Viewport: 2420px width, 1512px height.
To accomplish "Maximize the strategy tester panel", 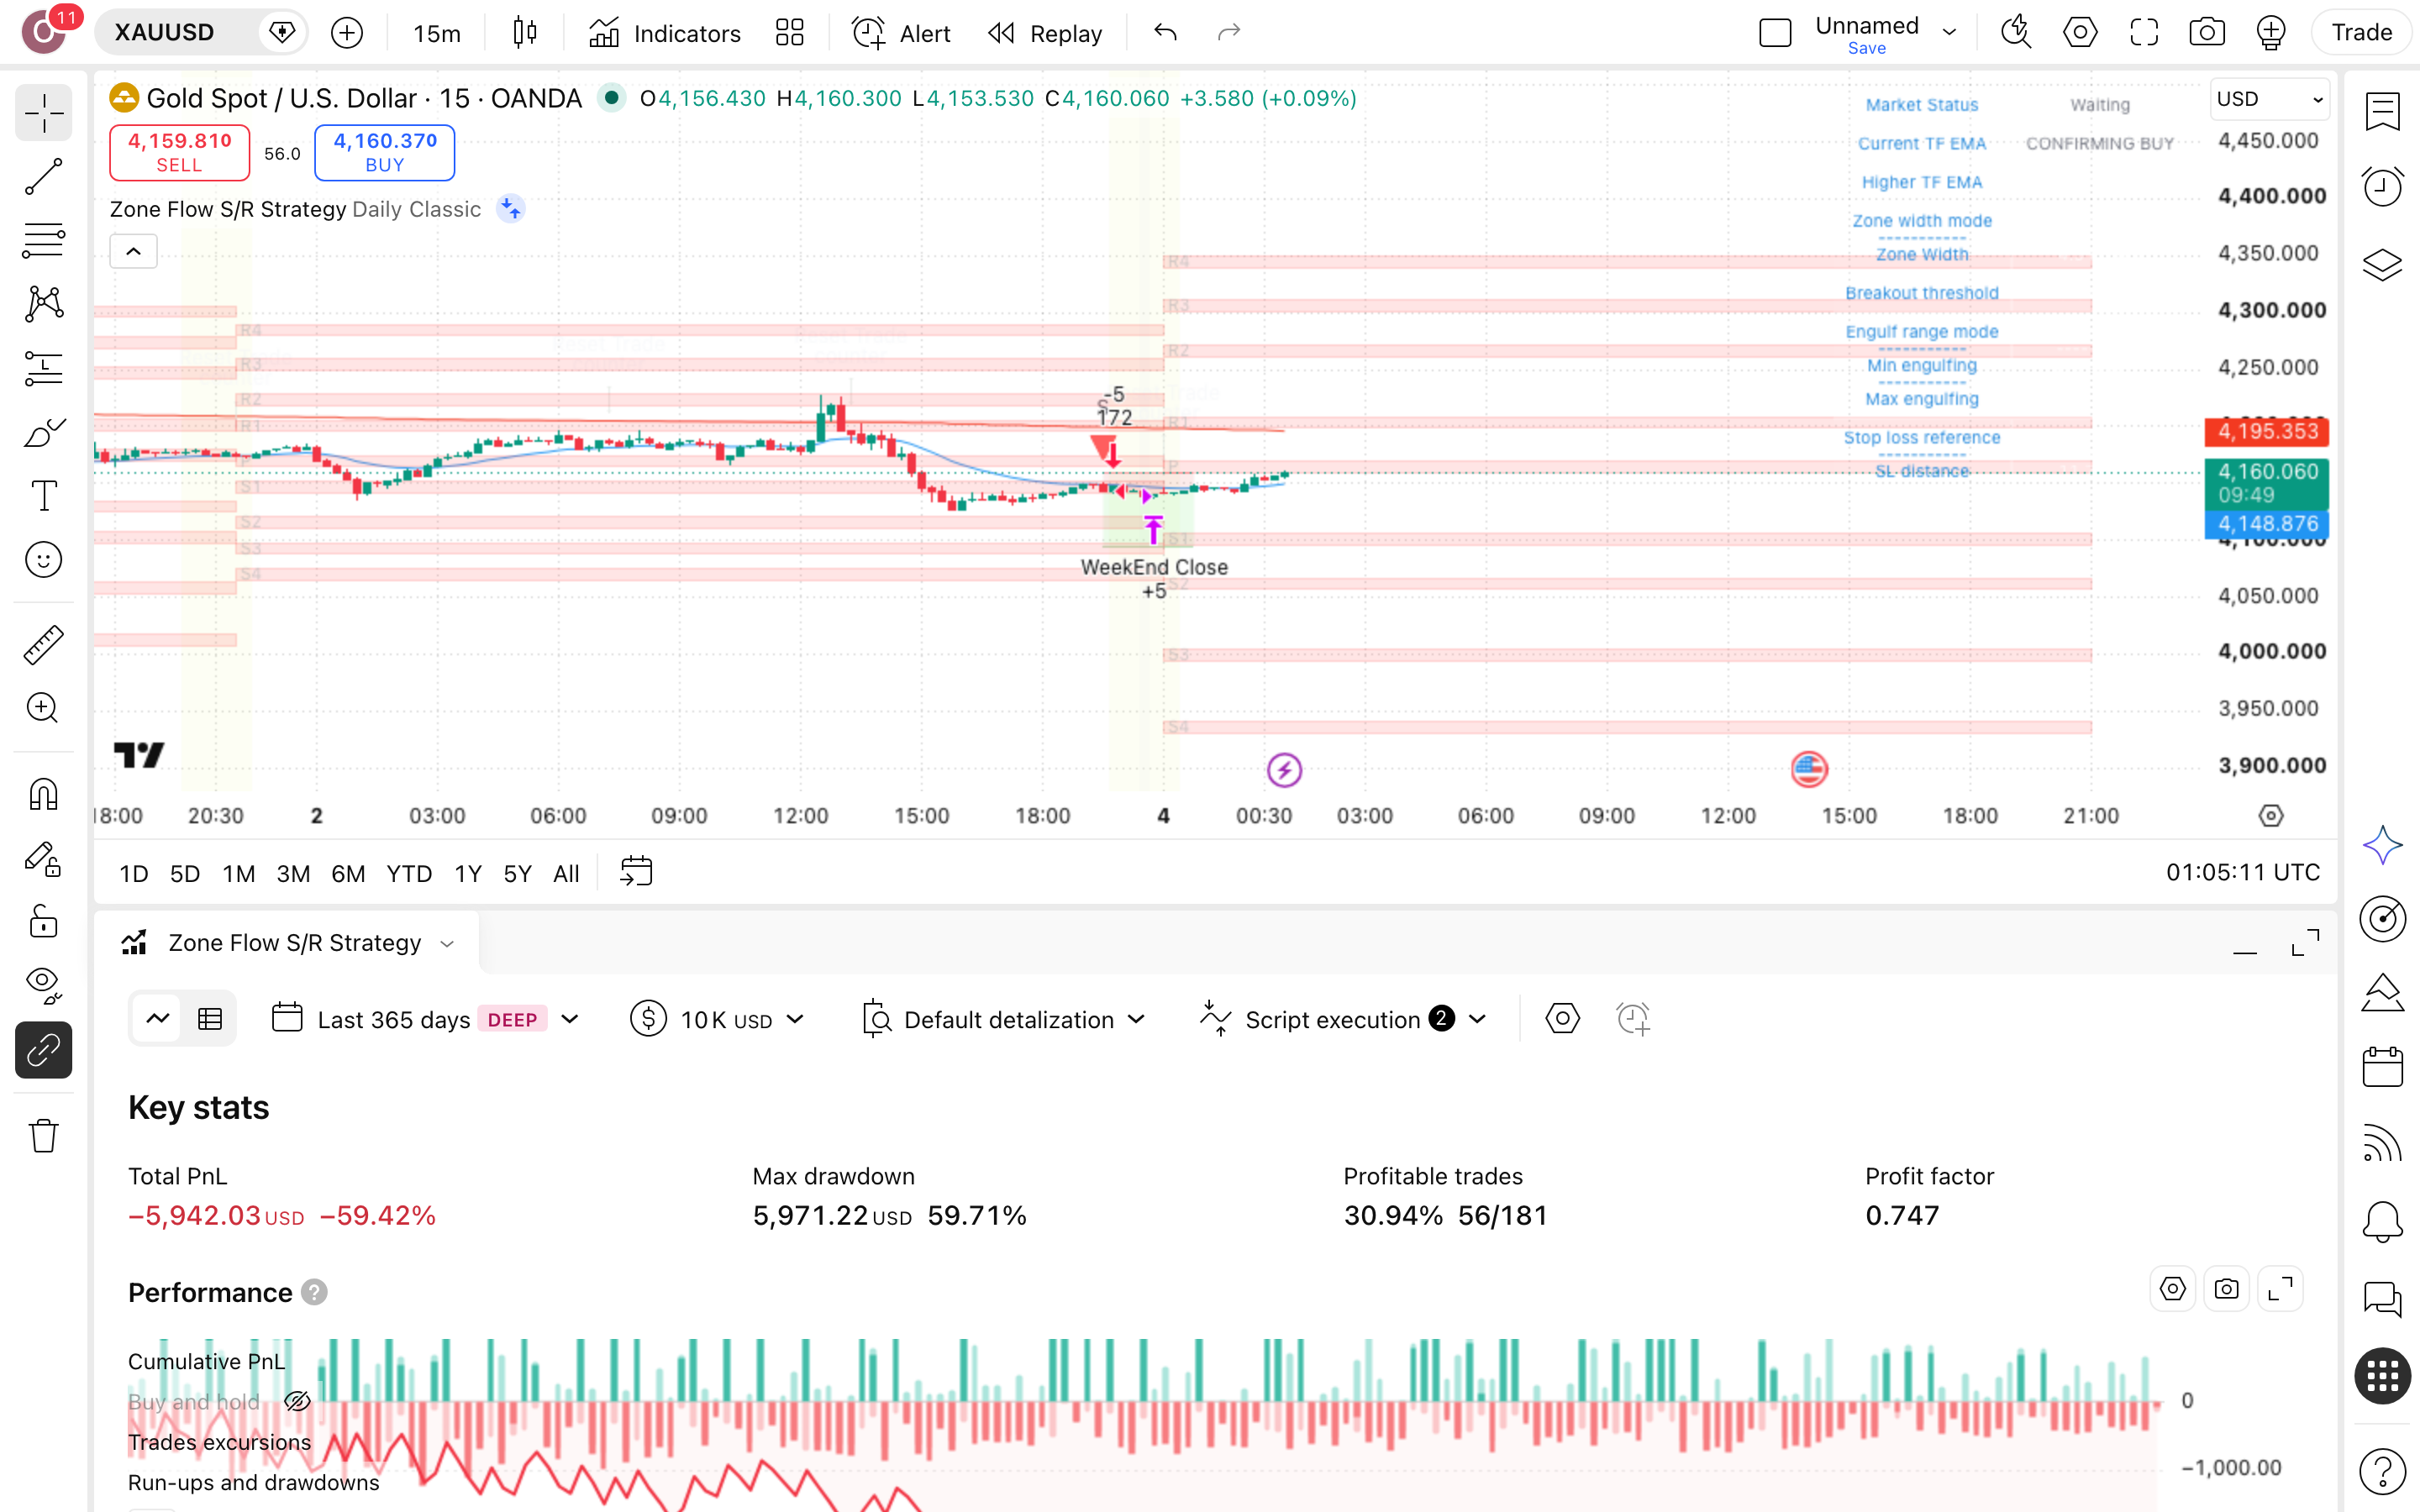I will pyautogui.click(x=2305, y=943).
